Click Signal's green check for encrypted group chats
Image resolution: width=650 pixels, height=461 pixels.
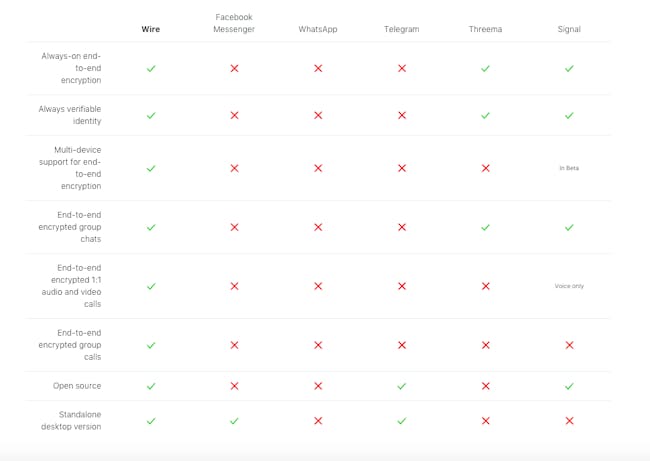pos(569,227)
